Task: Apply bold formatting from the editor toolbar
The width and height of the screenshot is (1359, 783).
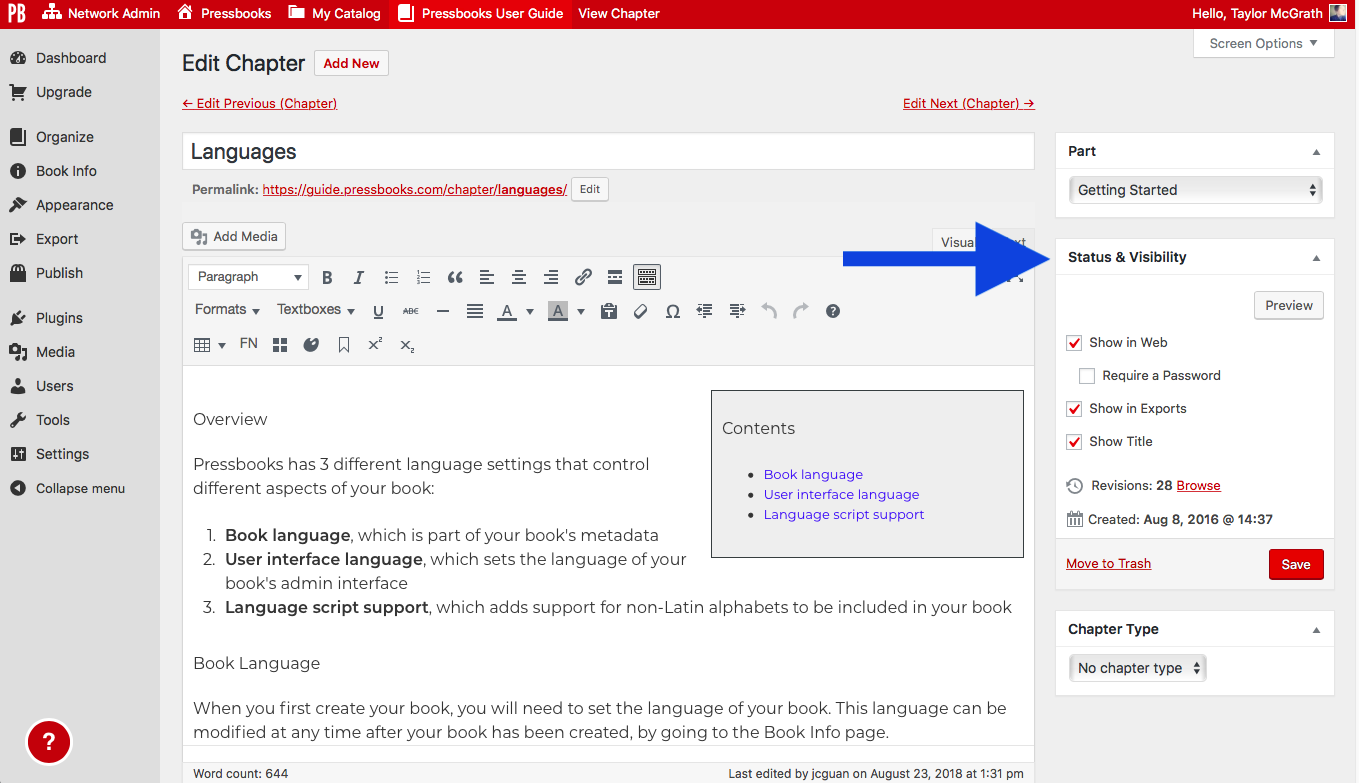Action: (327, 277)
